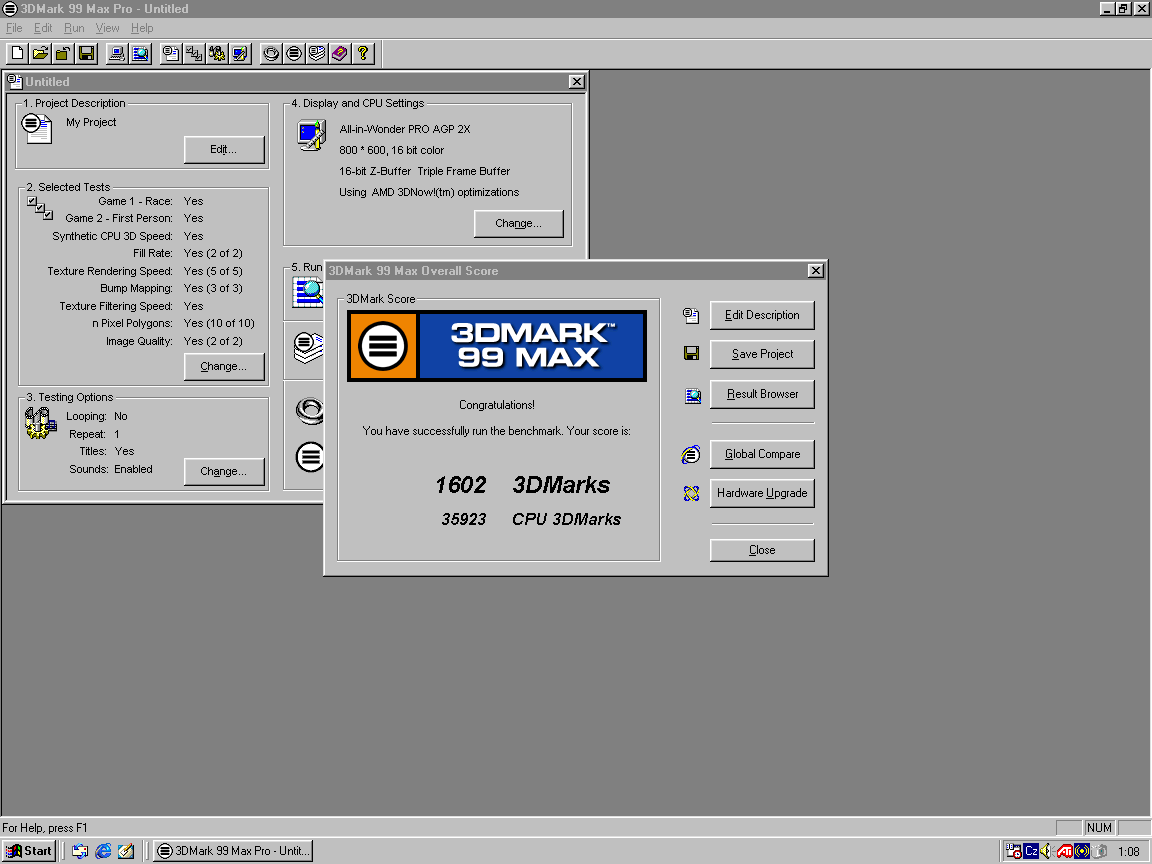Click the 3DMark 99 Max Pro taskbar button
1152x864 pixels.
(x=233, y=851)
